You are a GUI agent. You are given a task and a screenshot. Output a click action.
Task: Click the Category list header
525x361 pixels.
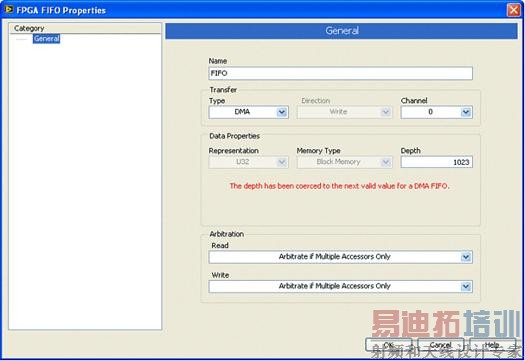point(85,28)
